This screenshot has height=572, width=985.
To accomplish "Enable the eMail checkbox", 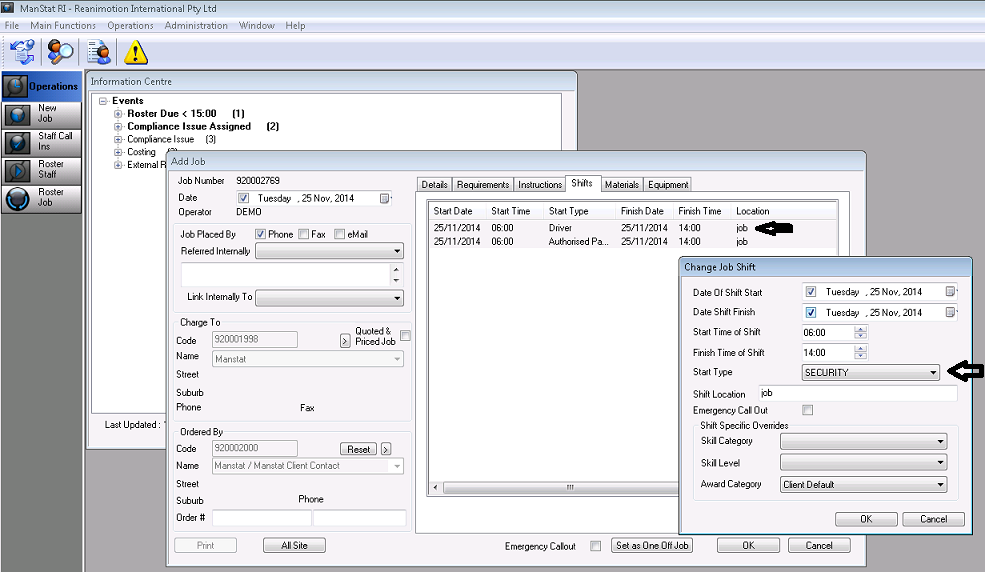I will pos(340,234).
